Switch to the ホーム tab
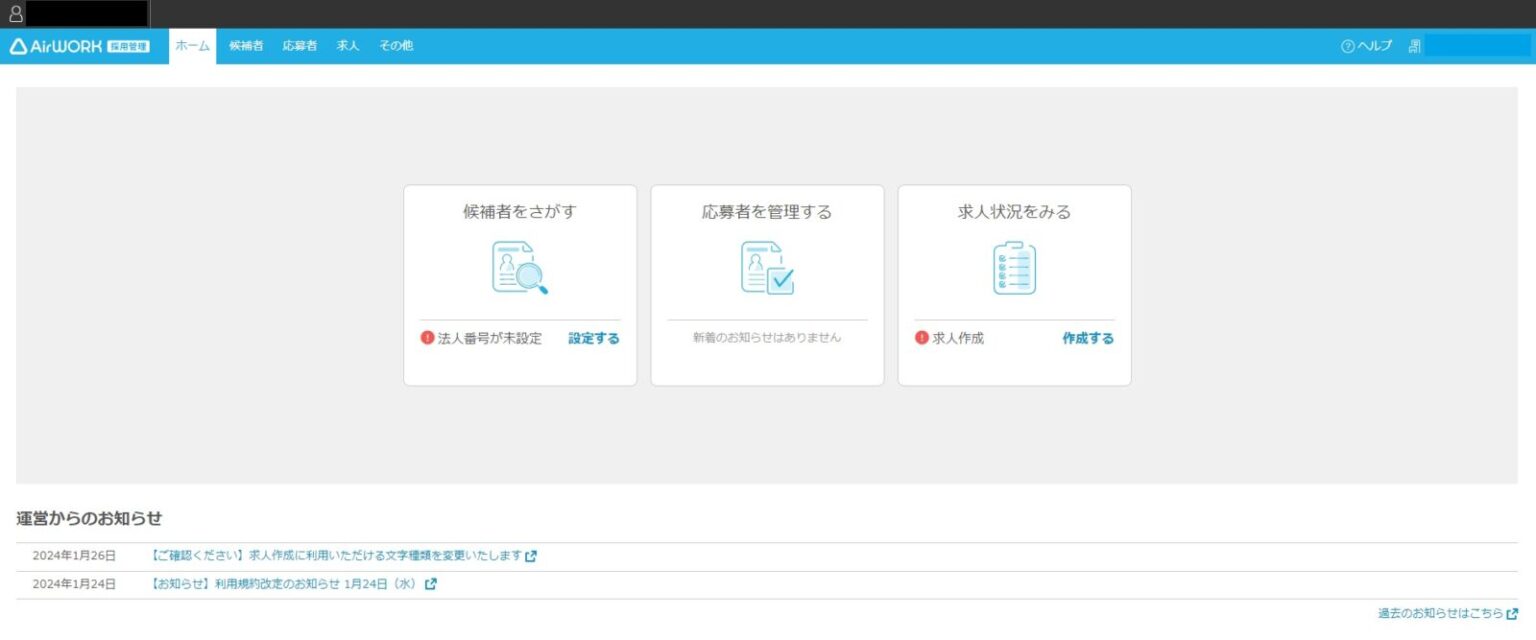The image size is (1536, 640). click(191, 45)
